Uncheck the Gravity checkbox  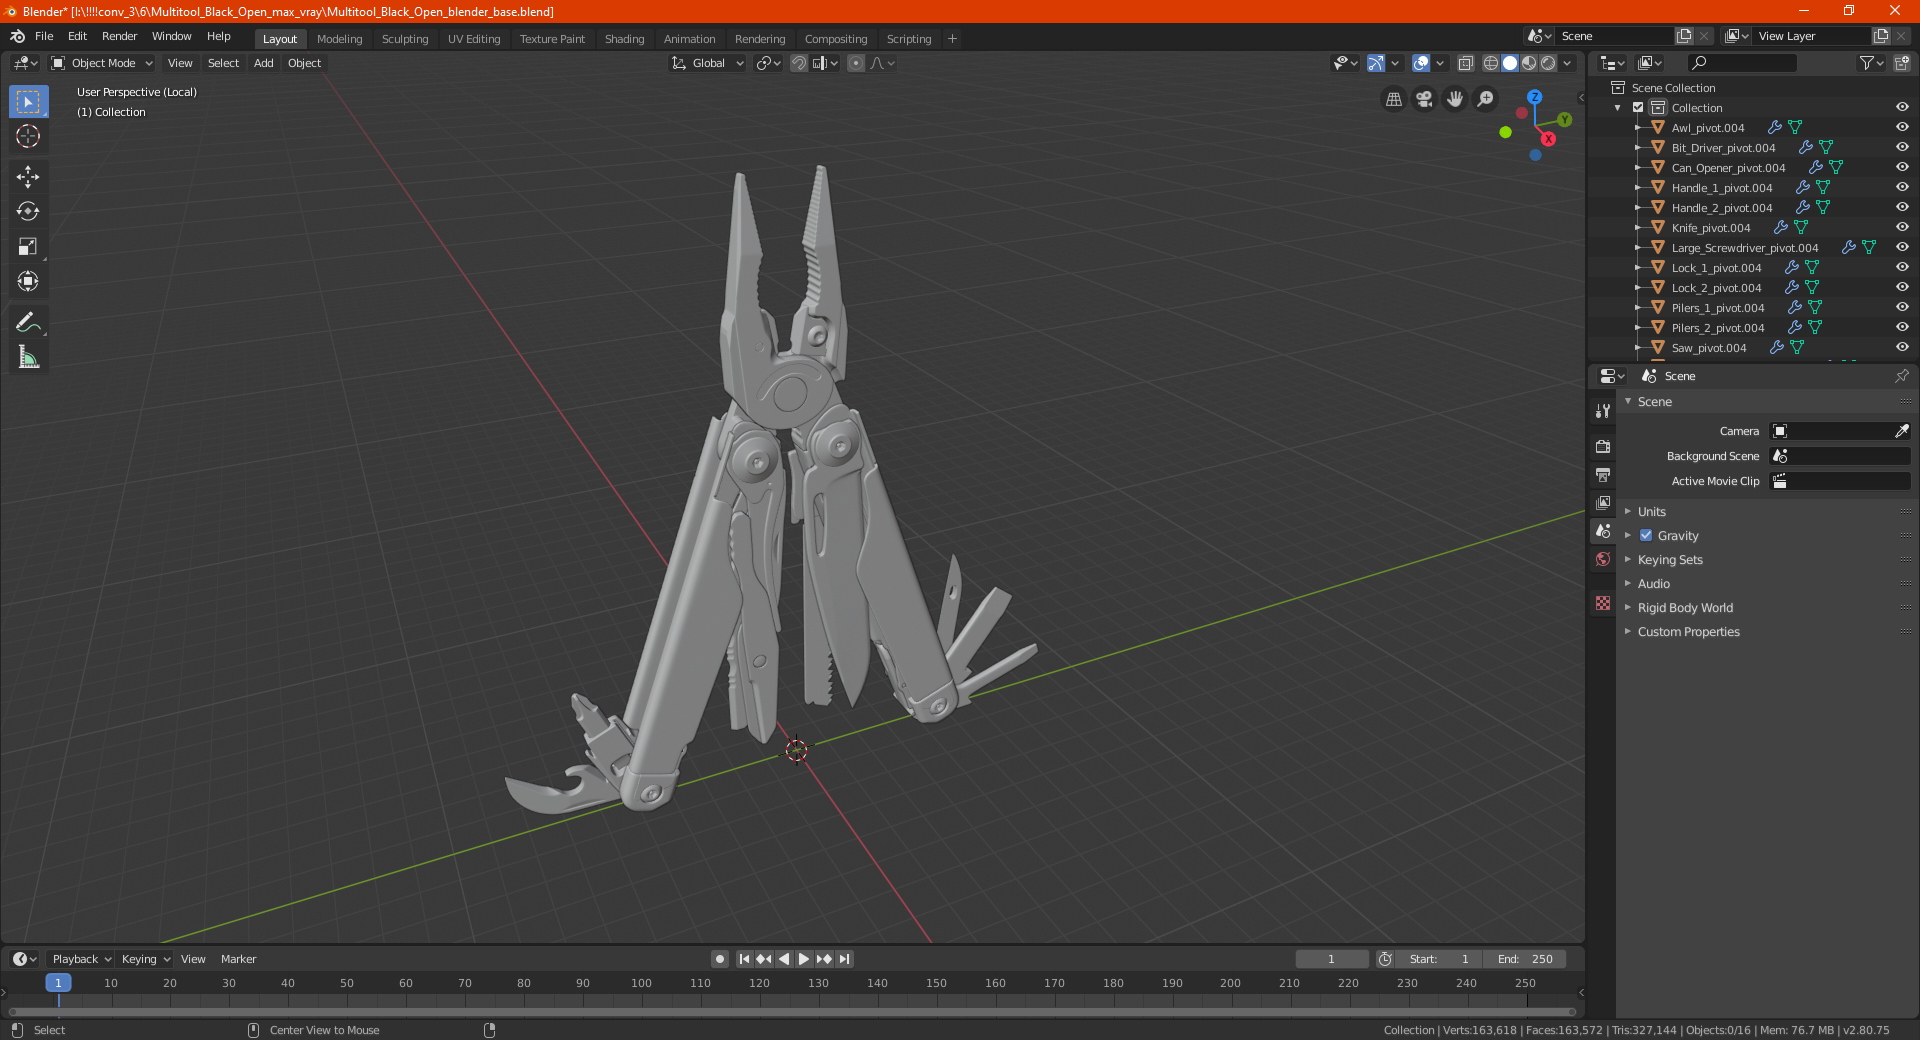tap(1646, 535)
